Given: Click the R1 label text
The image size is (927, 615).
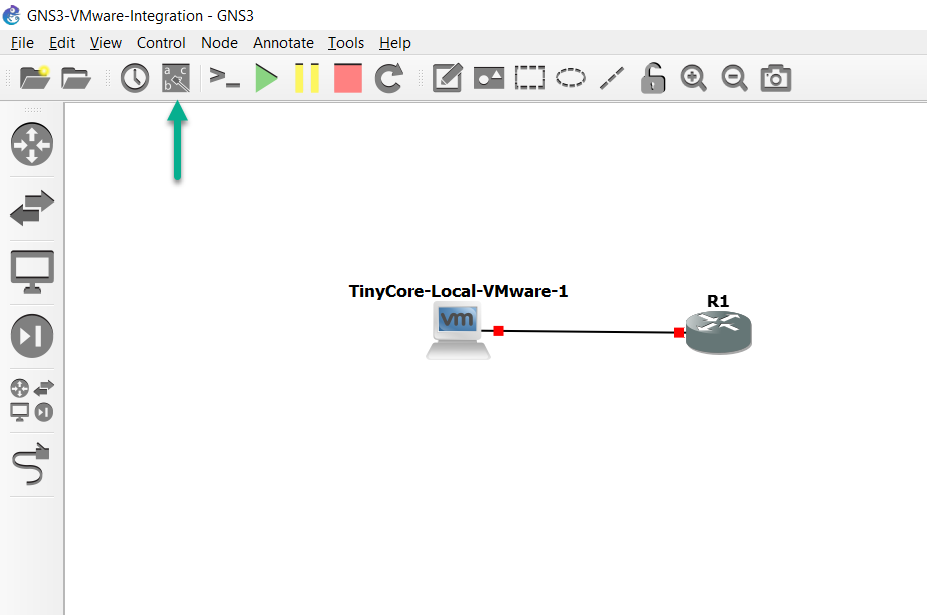Looking at the screenshot, I should [x=718, y=301].
